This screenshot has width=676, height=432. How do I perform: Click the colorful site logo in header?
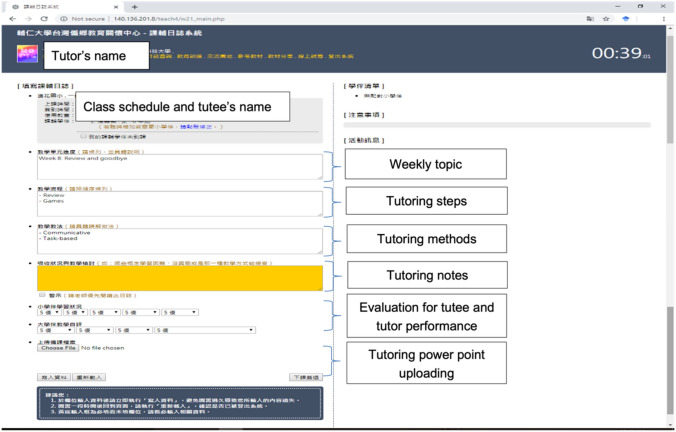click(x=29, y=55)
